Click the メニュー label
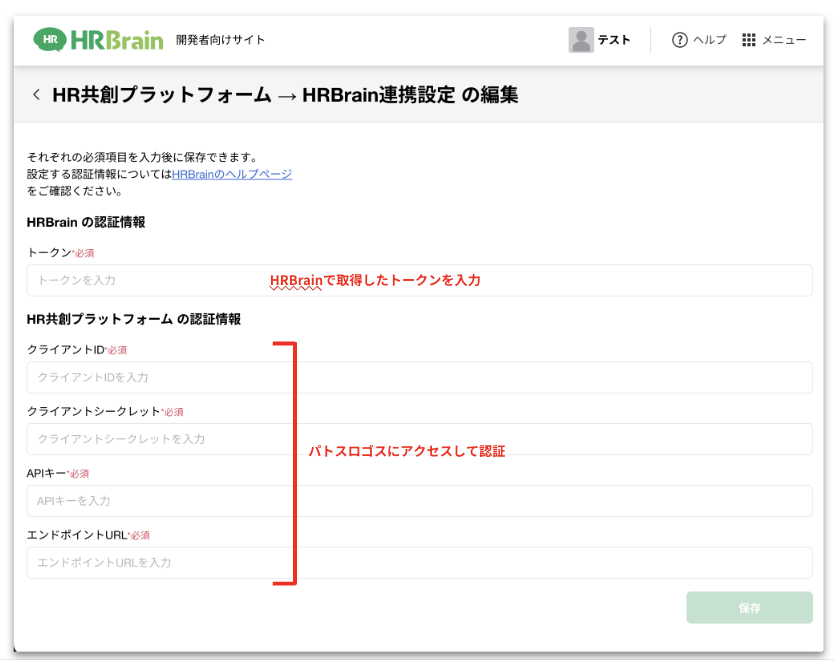Viewport: 834px width, 660px height. (x=784, y=40)
